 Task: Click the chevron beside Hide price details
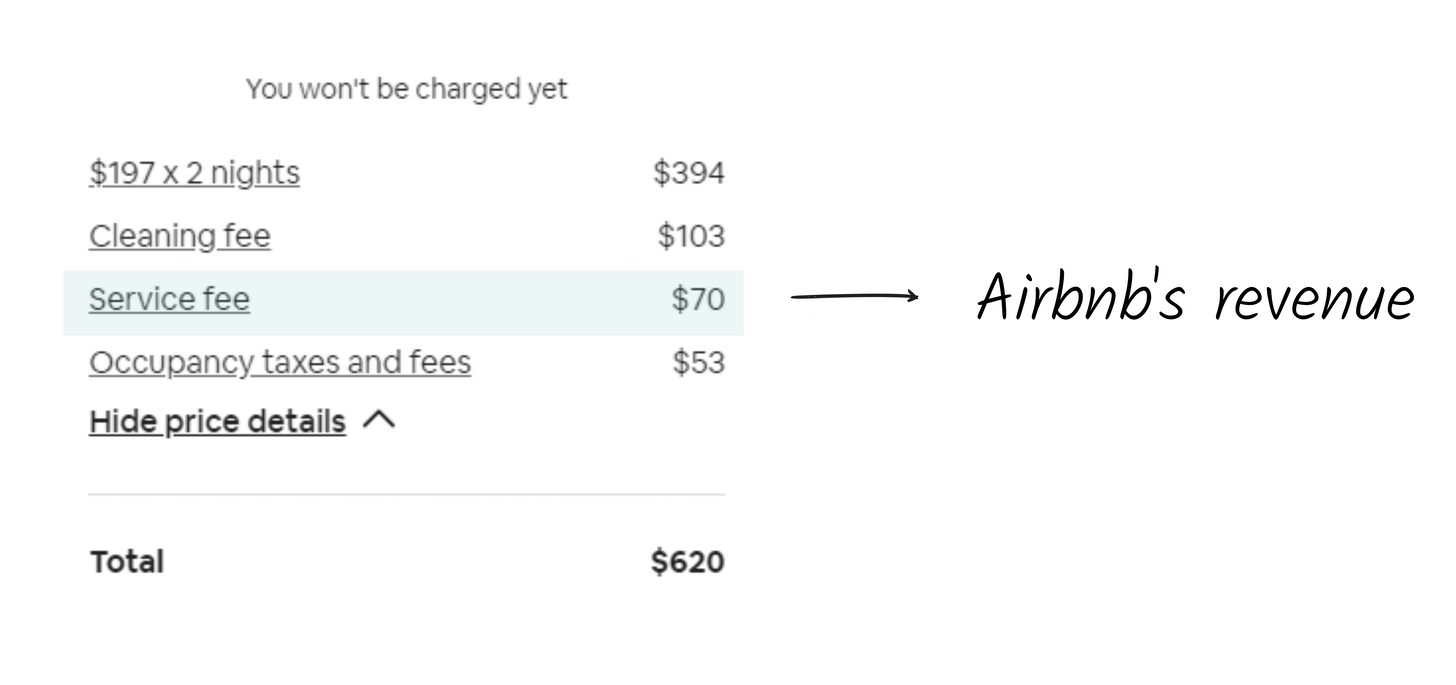point(379,421)
